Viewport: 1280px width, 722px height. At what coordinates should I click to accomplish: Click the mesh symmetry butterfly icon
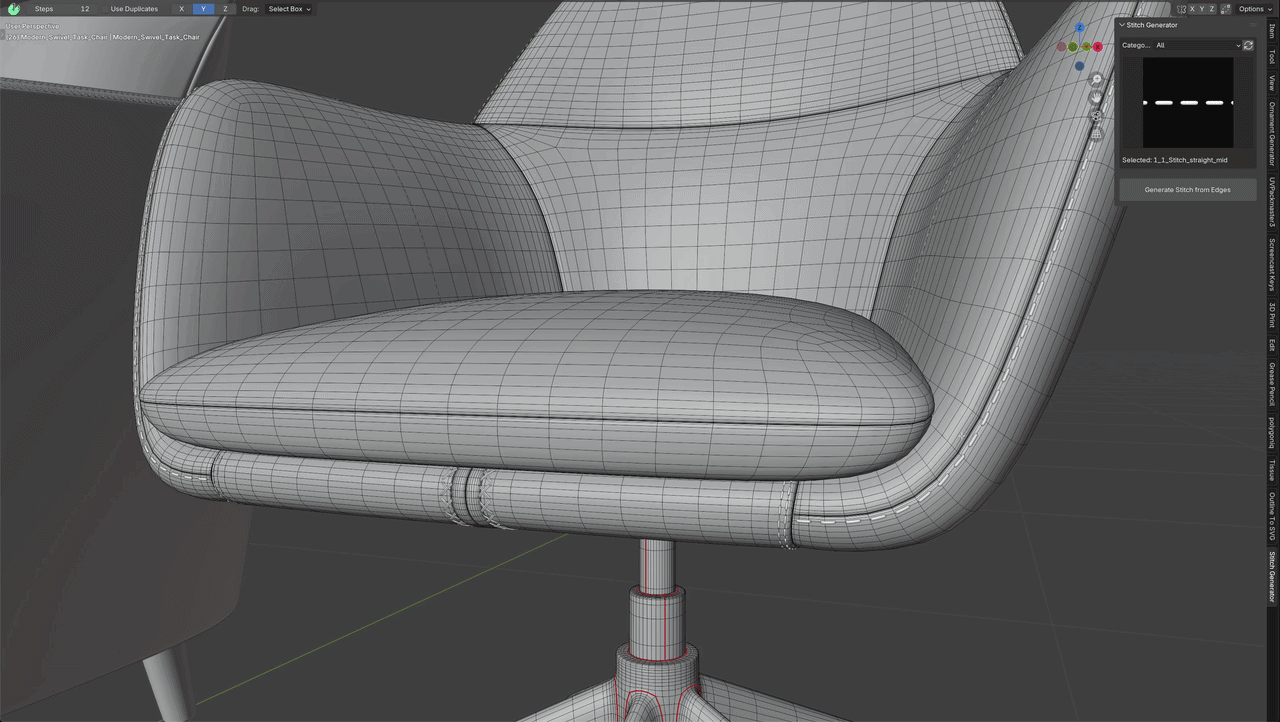click(1180, 9)
